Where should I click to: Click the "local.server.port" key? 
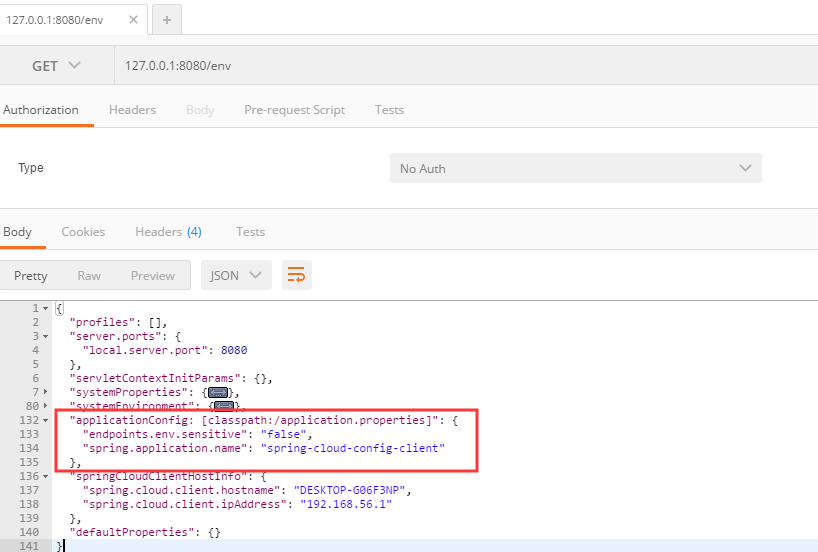(146, 350)
